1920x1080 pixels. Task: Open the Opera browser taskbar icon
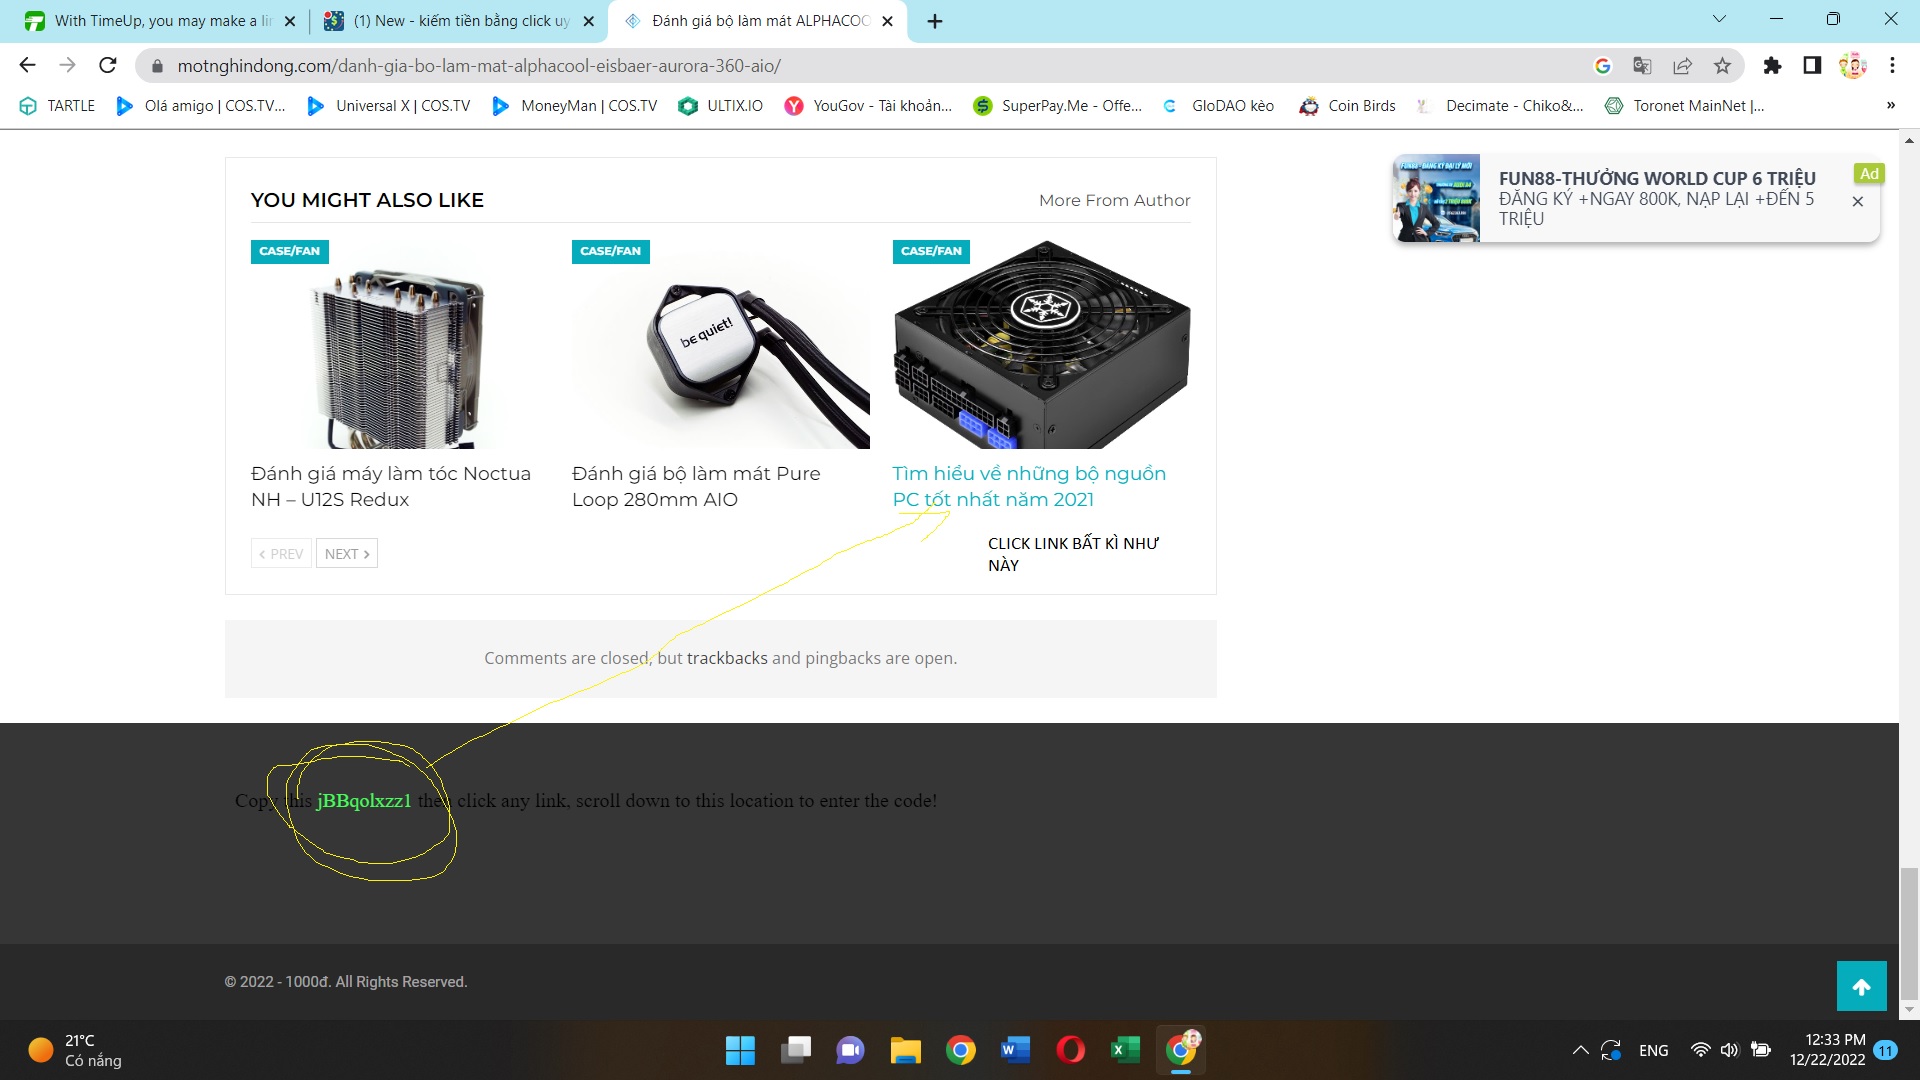coord(1070,1050)
